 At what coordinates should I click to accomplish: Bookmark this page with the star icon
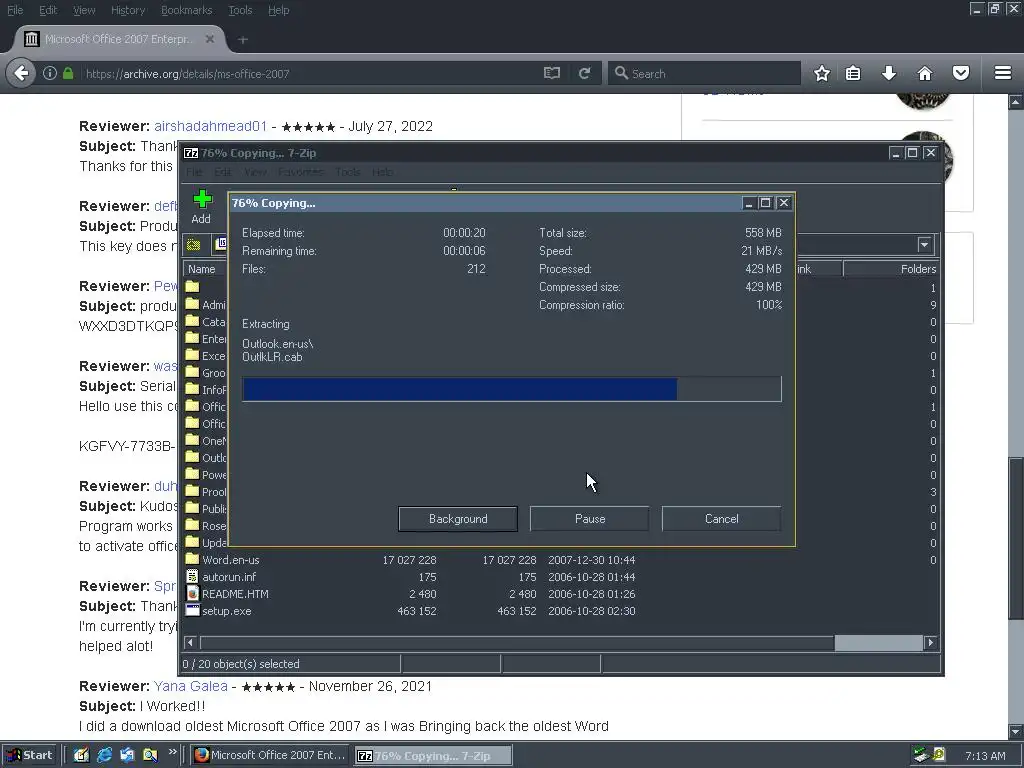822,73
